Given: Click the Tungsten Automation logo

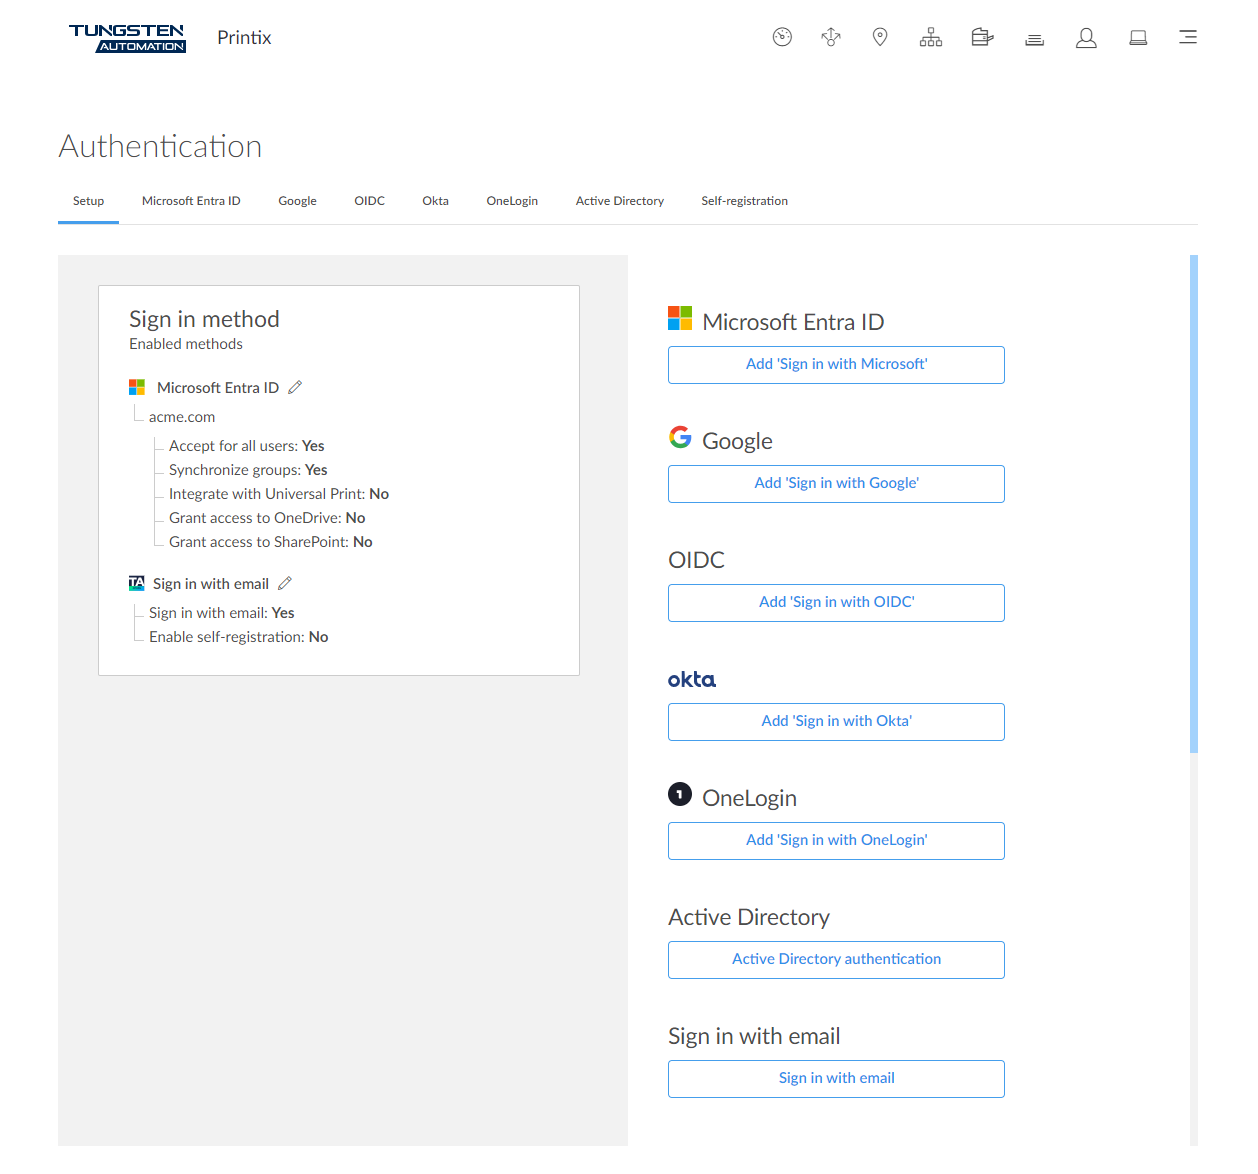Looking at the screenshot, I should coord(127,38).
